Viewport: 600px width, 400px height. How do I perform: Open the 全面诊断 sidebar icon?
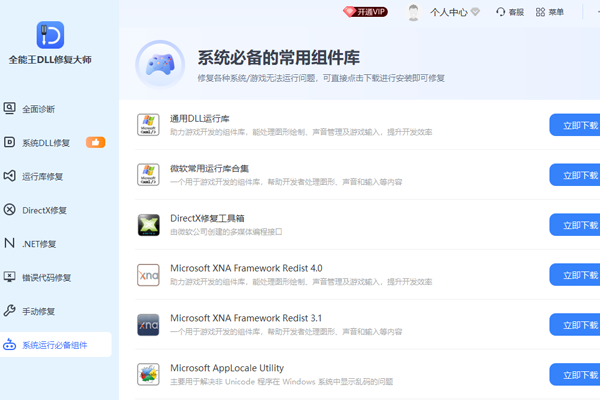(10, 108)
